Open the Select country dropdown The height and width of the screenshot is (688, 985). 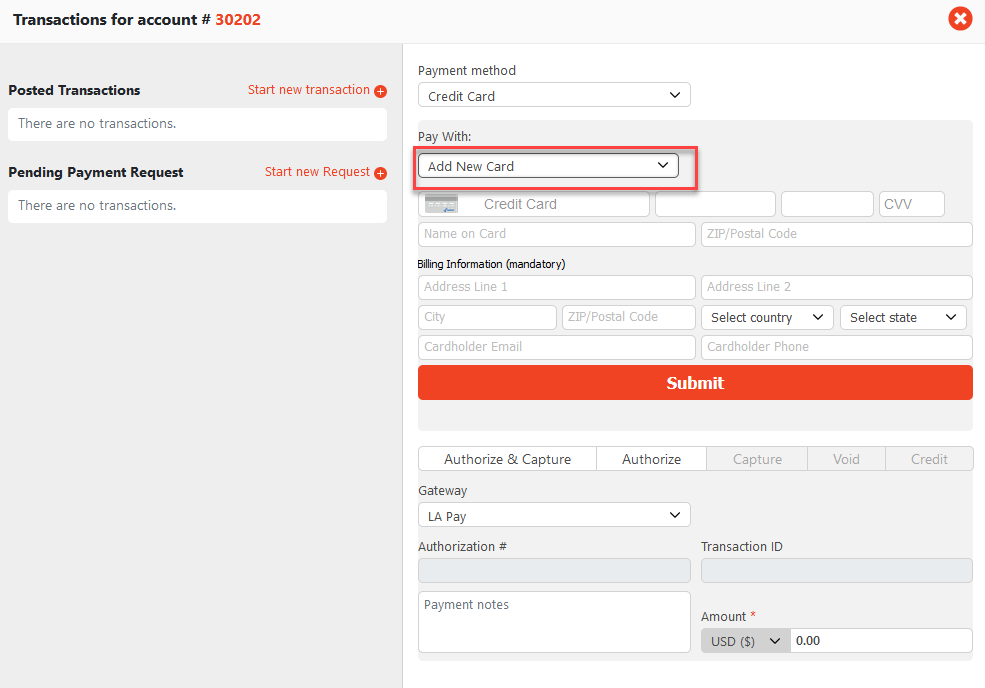click(767, 317)
